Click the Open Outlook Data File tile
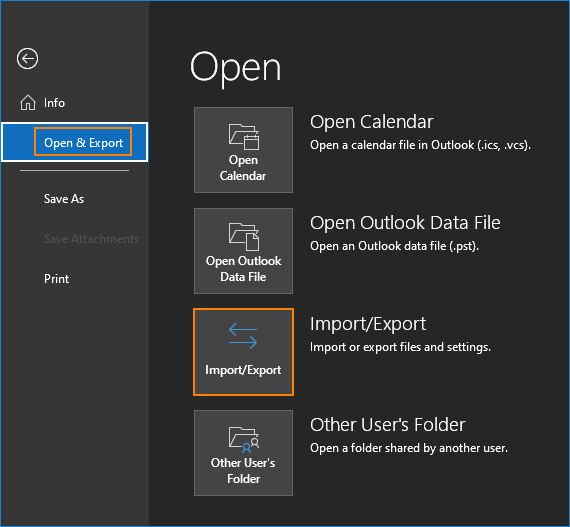The height and width of the screenshot is (527, 570). (243, 251)
